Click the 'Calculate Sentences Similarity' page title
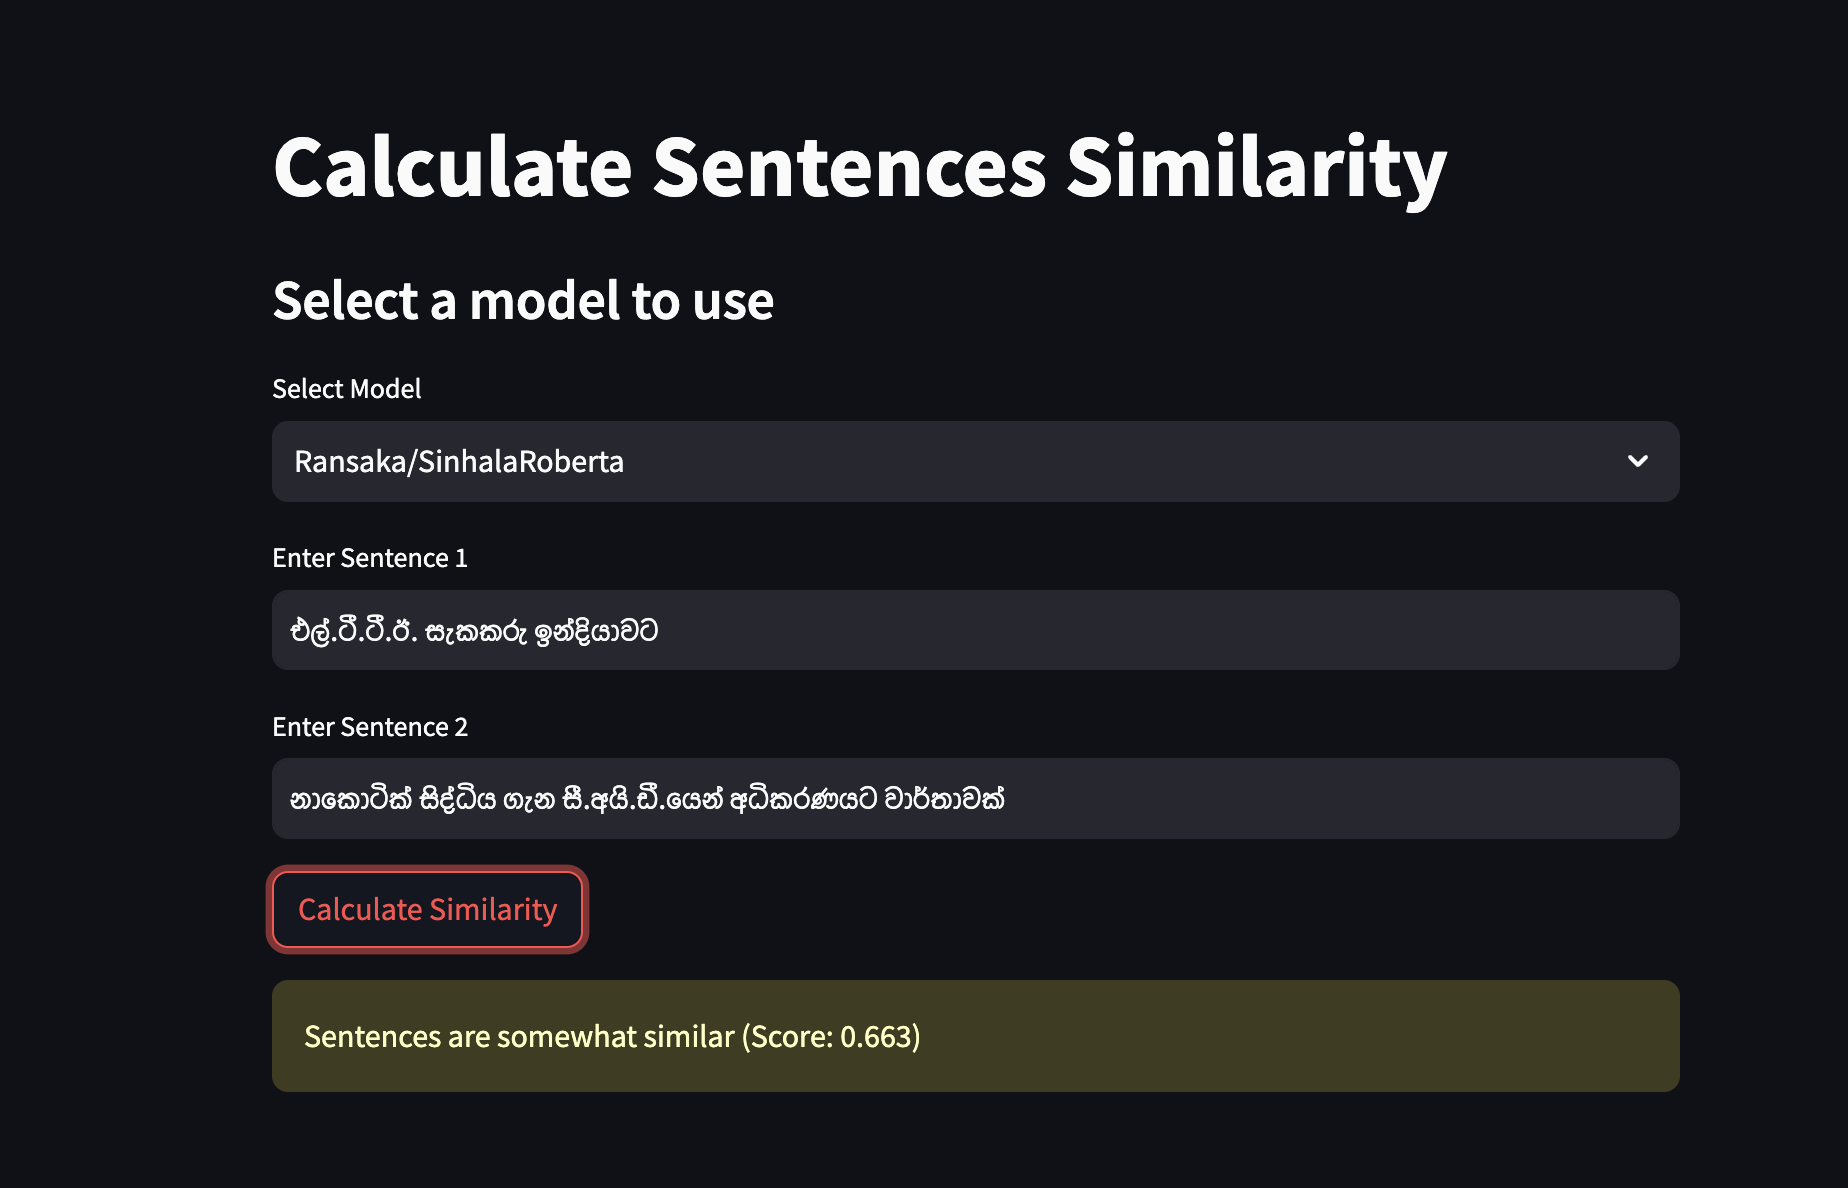Image resolution: width=1848 pixels, height=1188 pixels. tap(859, 167)
